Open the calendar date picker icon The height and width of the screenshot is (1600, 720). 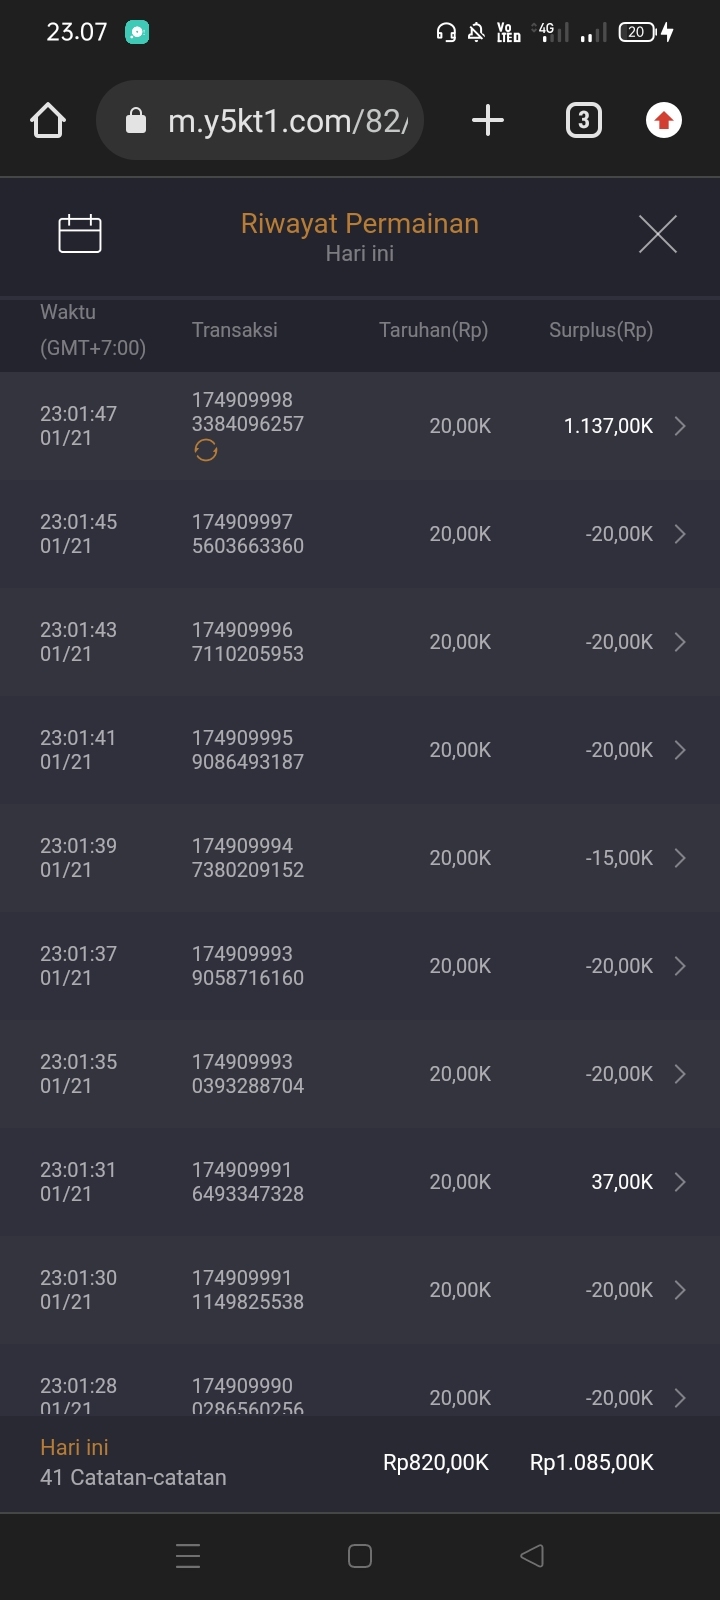(80, 234)
